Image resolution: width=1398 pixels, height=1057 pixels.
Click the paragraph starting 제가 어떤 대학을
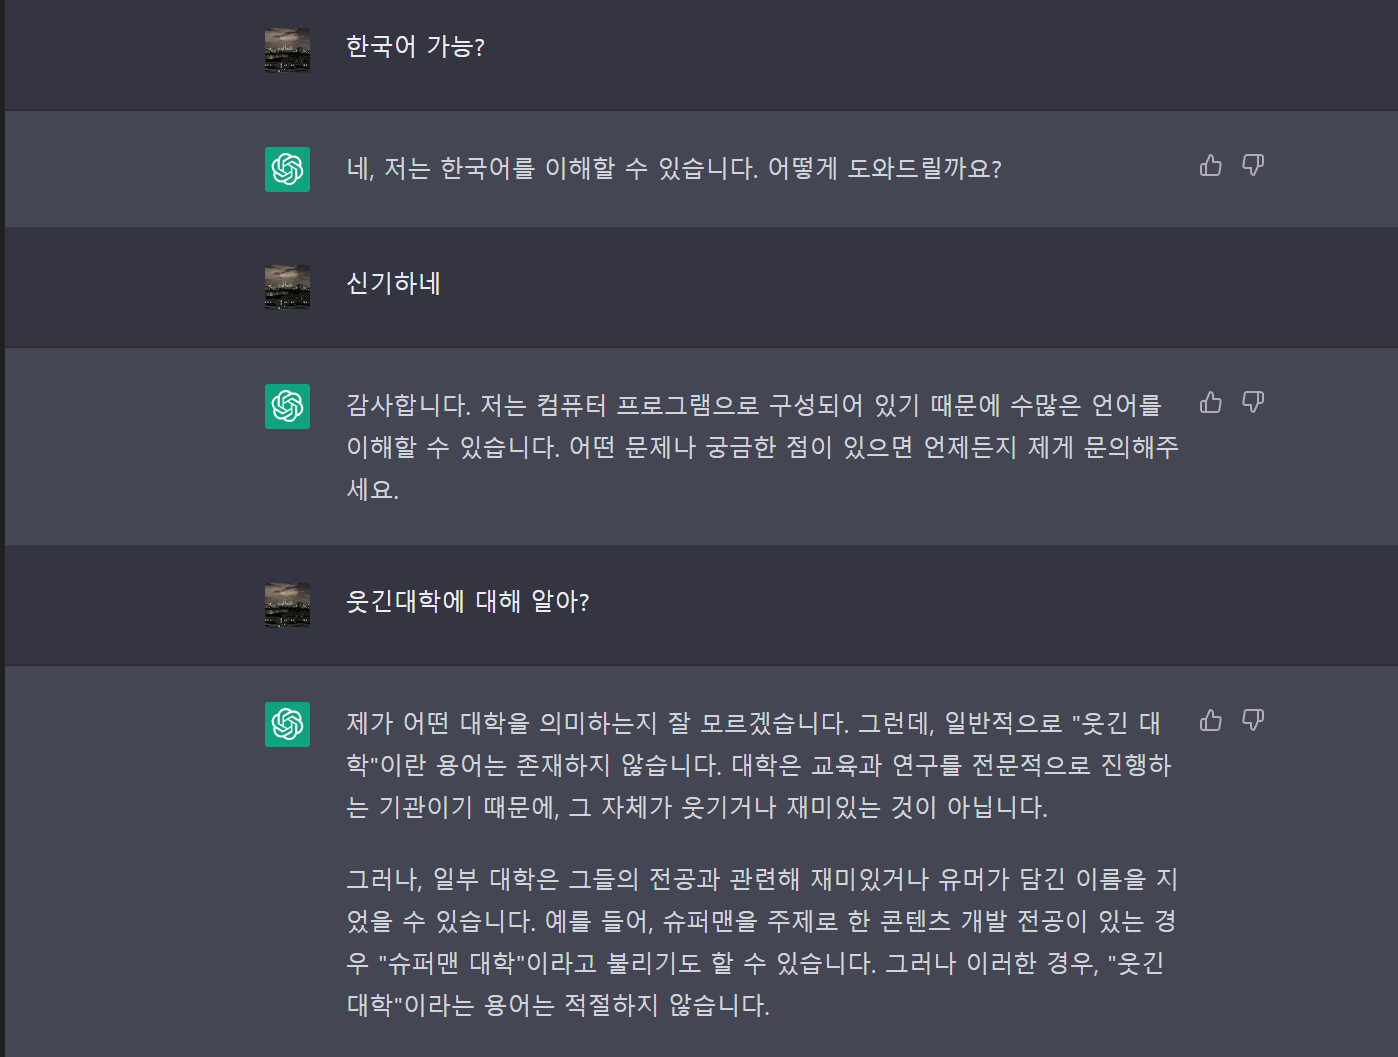pyautogui.click(x=758, y=765)
